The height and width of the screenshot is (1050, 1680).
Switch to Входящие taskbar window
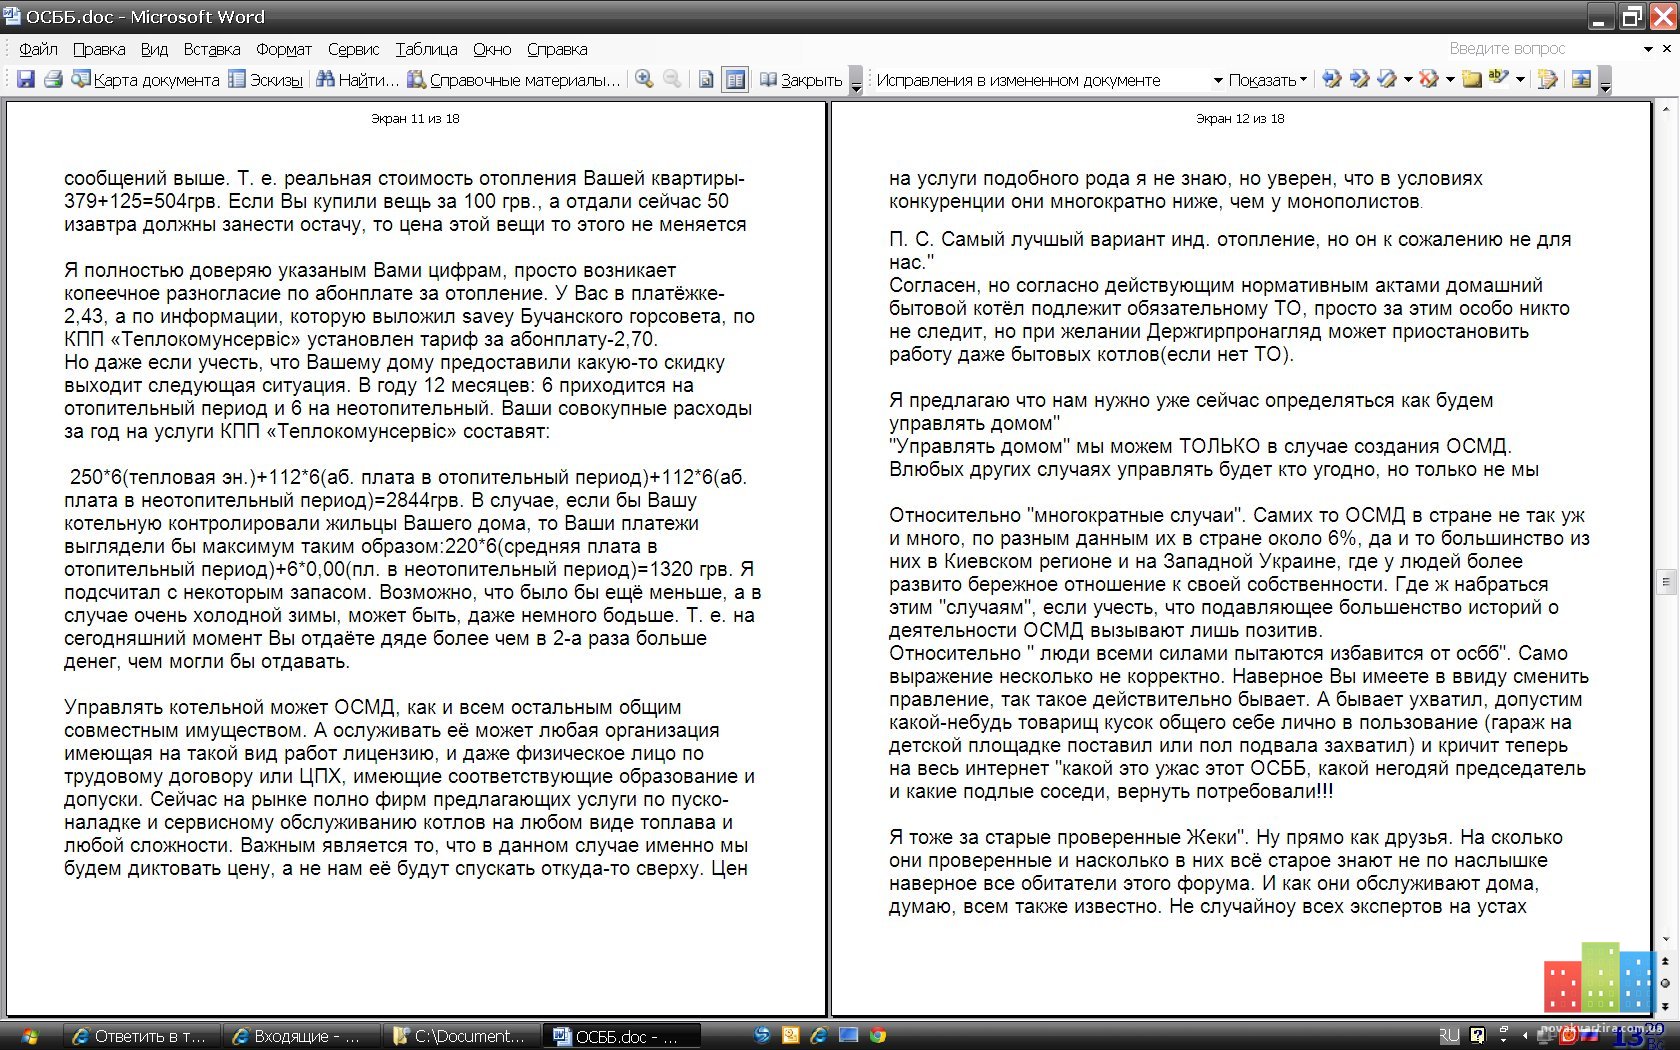[x=302, y=1036]
